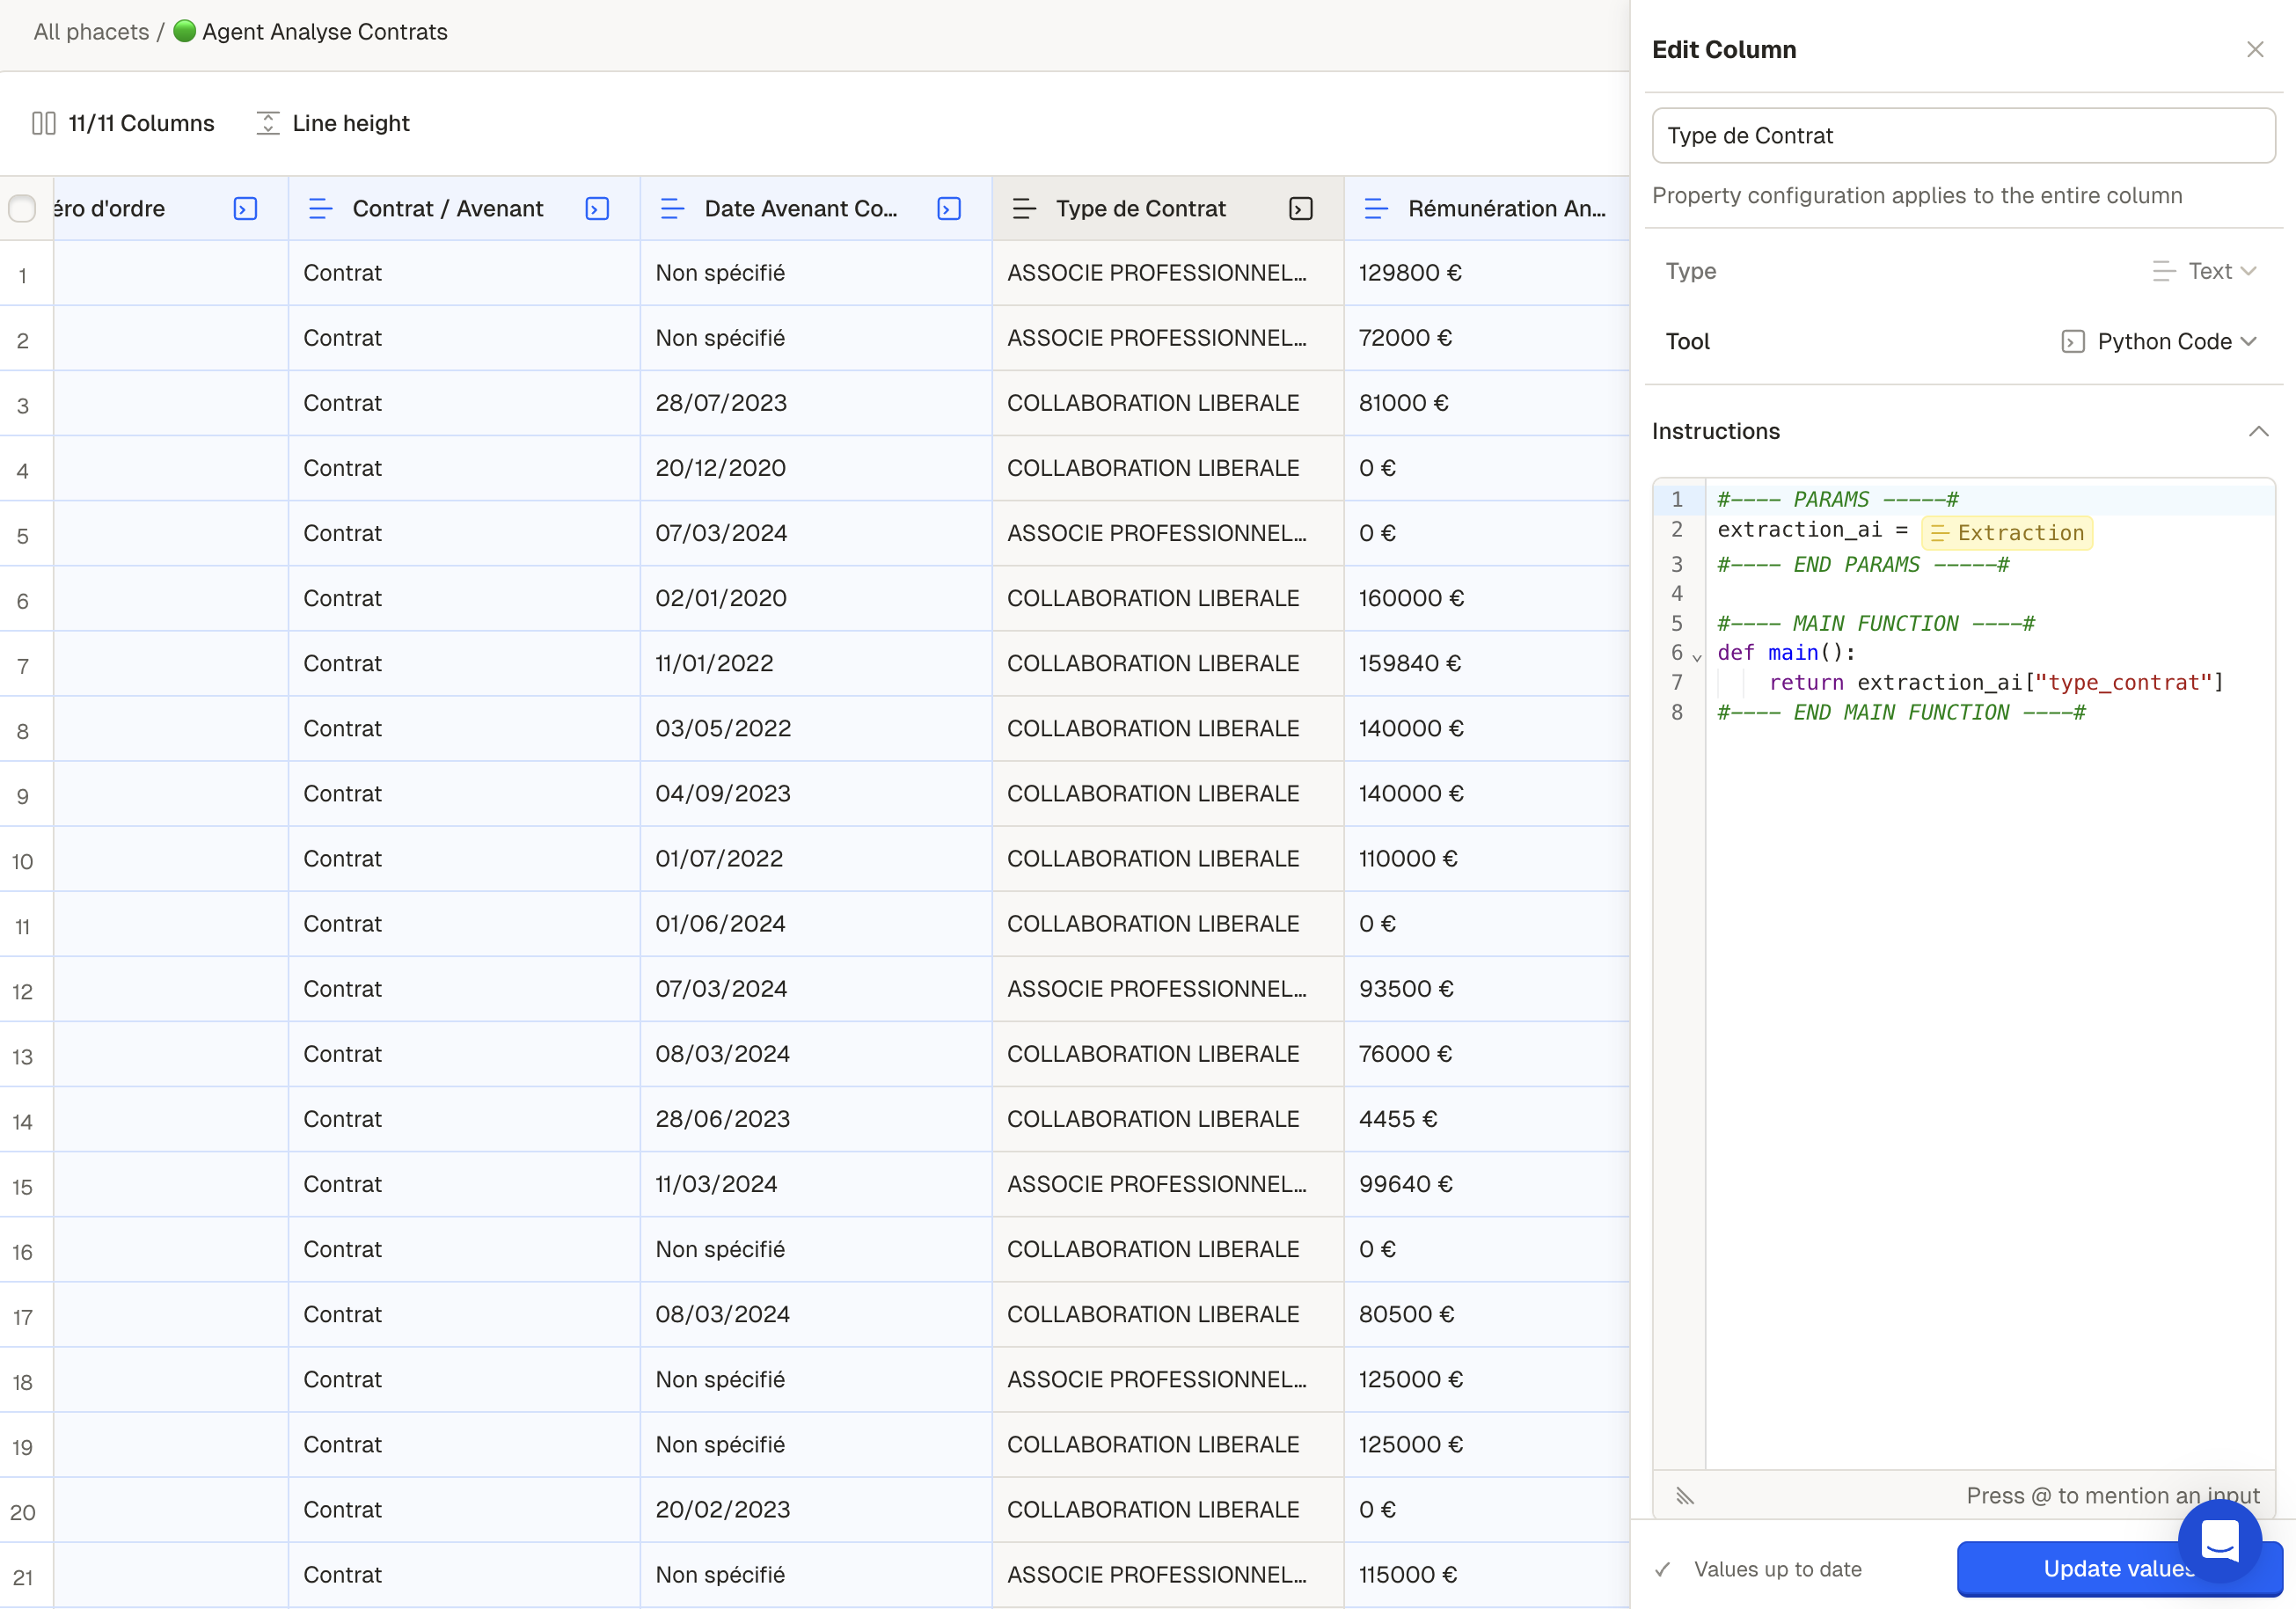The height and width of the screenshot is (1609, 2296).
Task: Collapse the Instructions section
Action: (2259, 431)
